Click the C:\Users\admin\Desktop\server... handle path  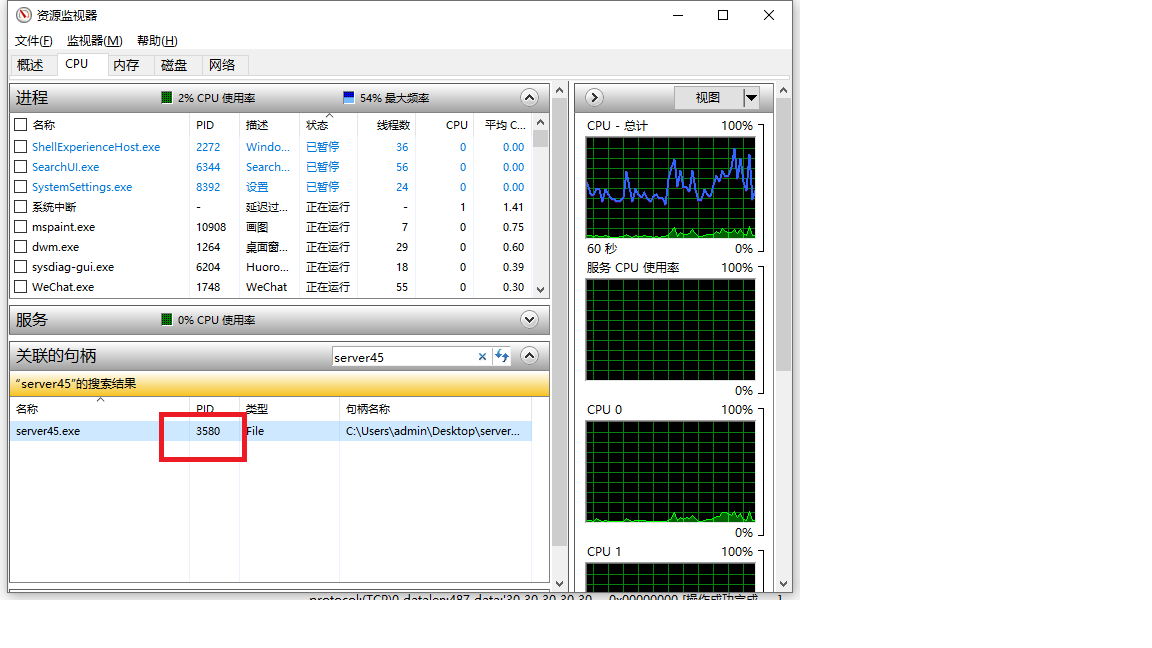tap(433, 431)
